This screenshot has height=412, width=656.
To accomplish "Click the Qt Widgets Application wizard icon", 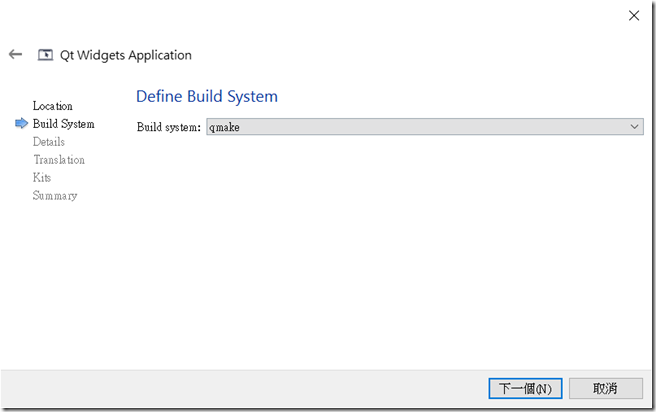I will (45, 55).
